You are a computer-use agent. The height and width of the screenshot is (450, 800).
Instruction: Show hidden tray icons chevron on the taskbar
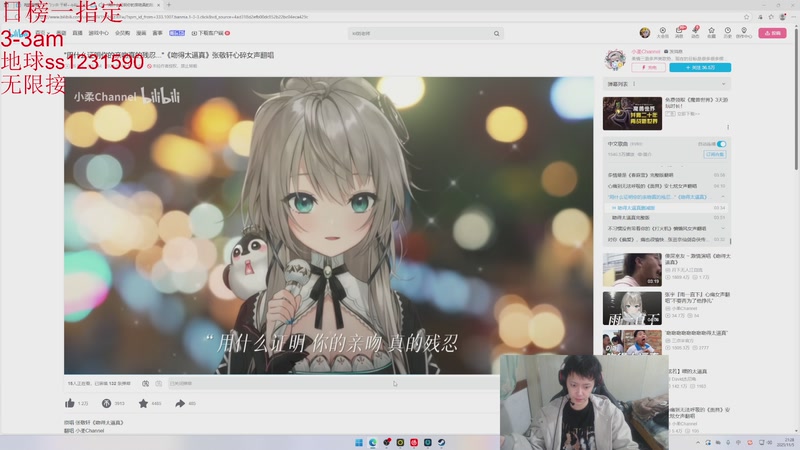point(698,442)
